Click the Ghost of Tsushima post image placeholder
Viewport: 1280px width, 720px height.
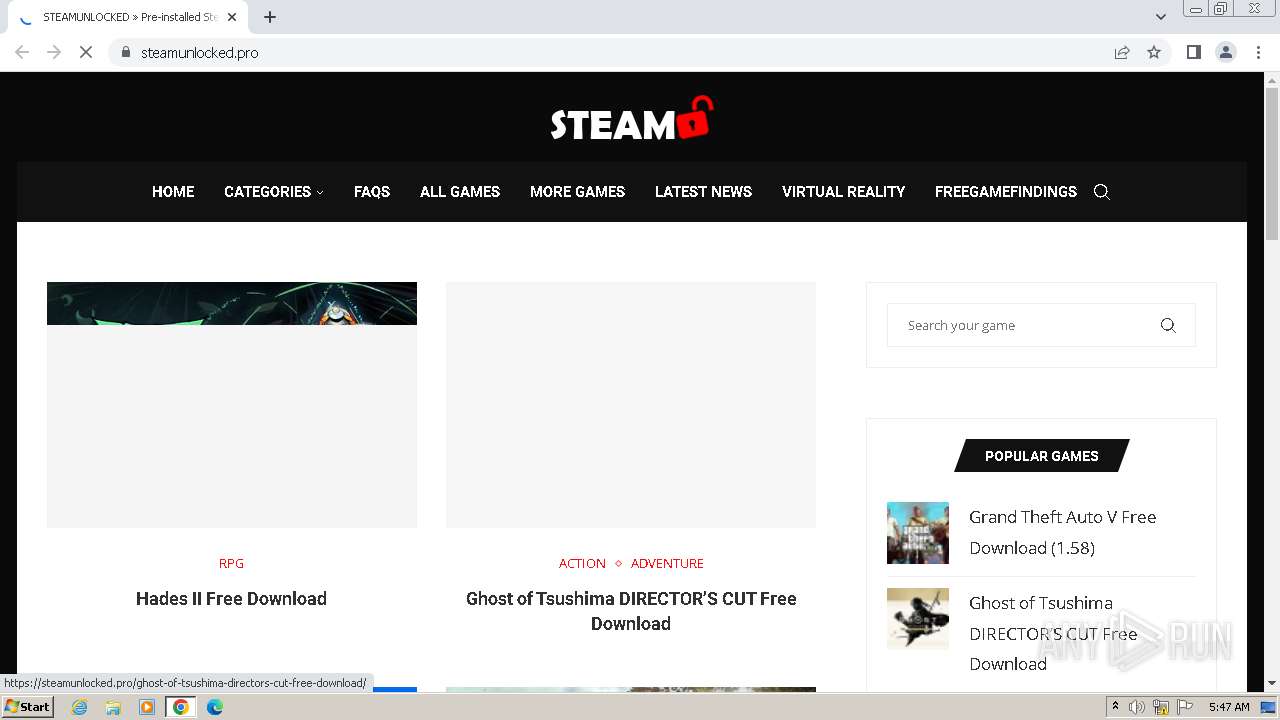coord(631,404)
